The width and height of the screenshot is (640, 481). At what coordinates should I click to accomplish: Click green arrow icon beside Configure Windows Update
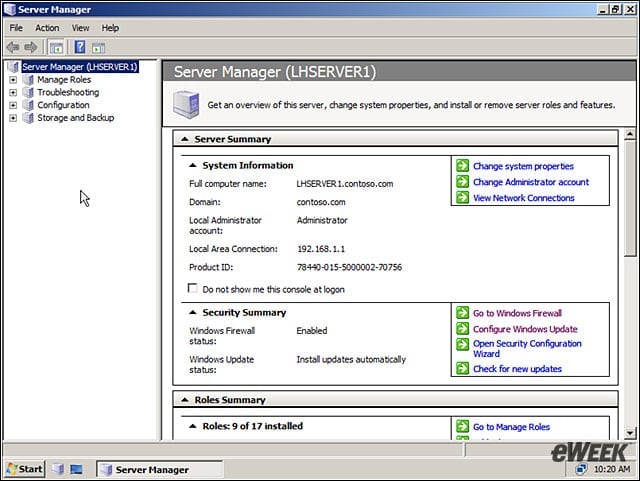pos(462,328)
